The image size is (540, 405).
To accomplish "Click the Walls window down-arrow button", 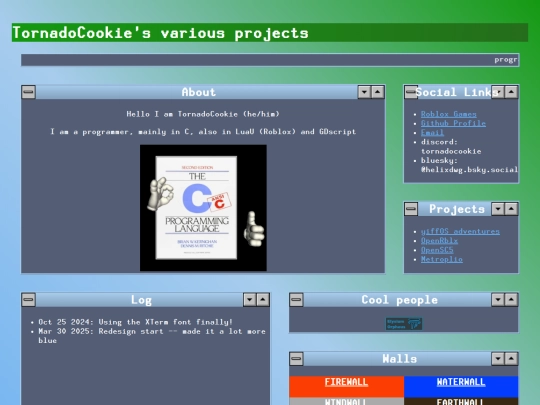I will 498,359.
